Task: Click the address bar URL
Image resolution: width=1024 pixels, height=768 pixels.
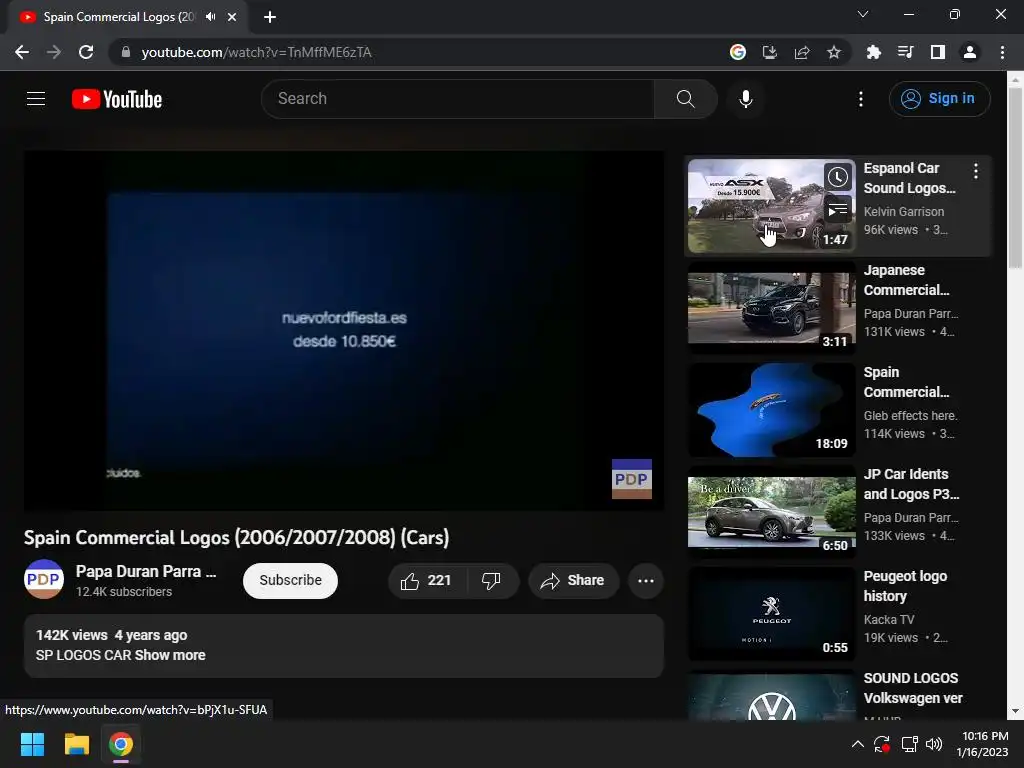Action: tap(257, 52)
